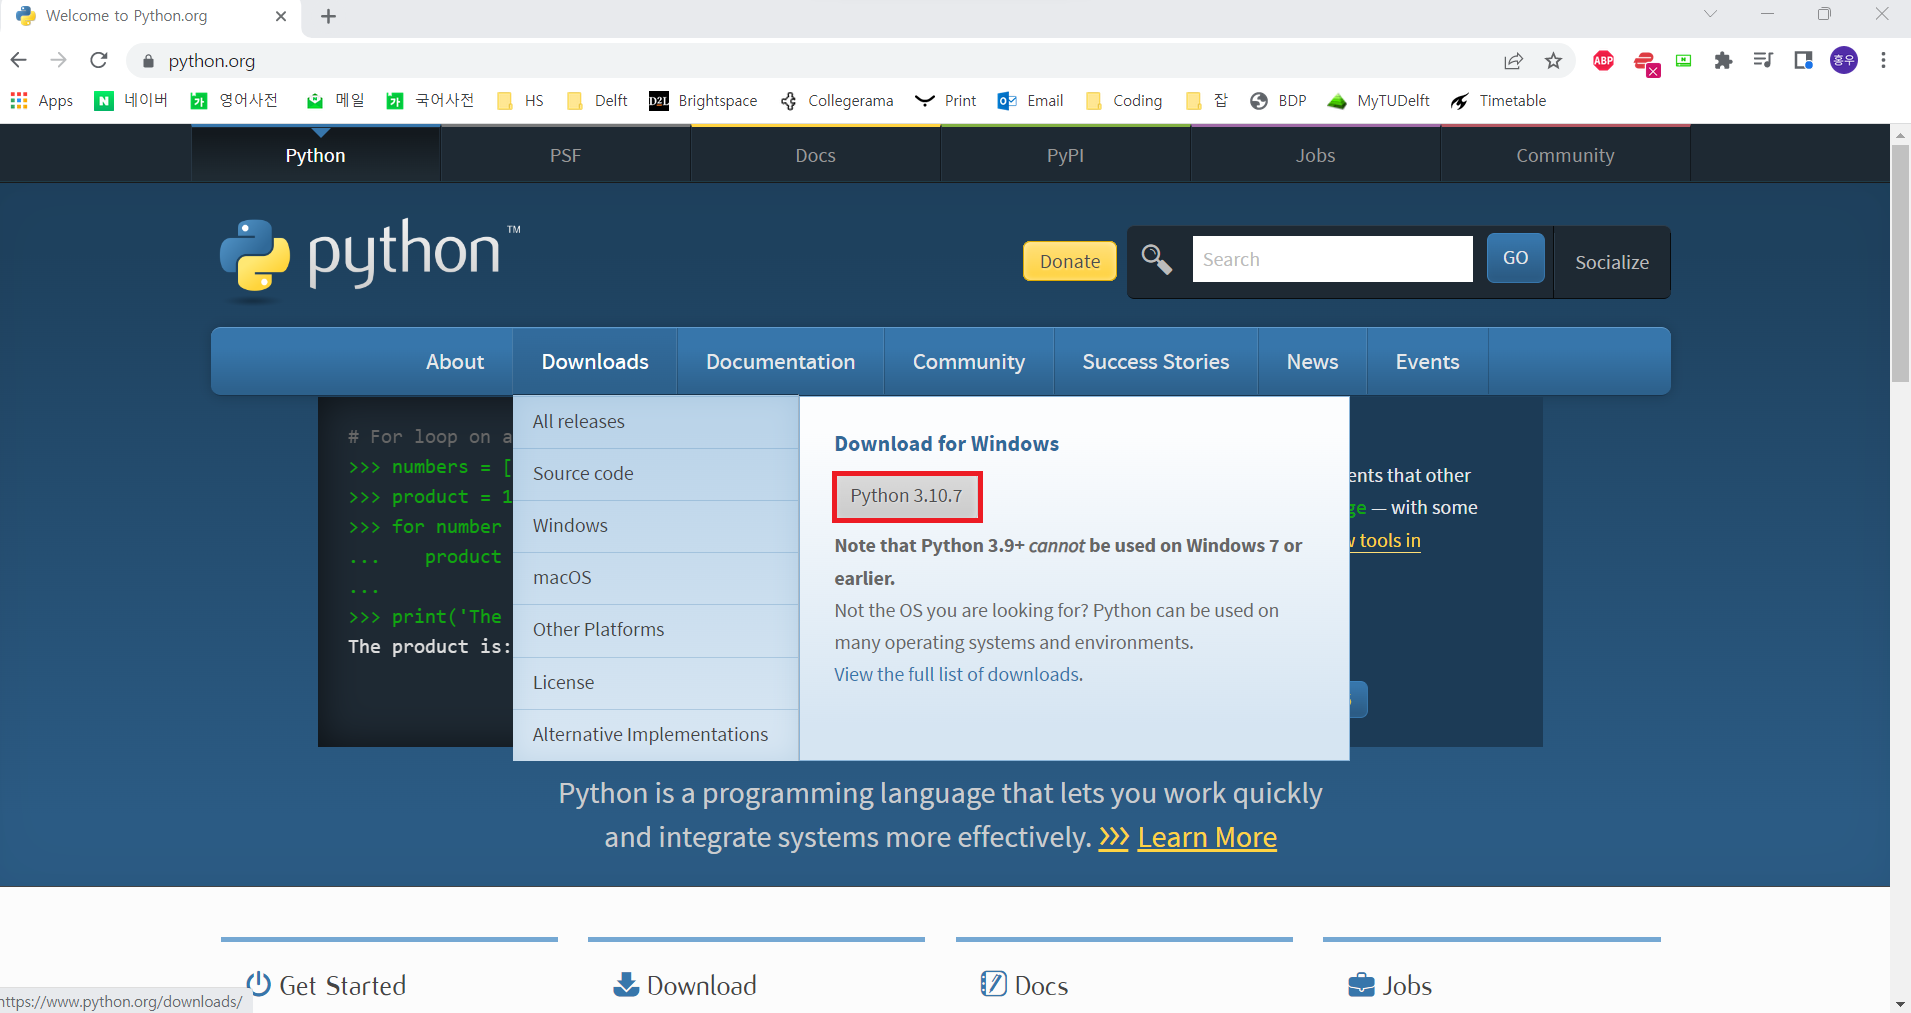Select License in Downloads menu
Viewport: 1911px width, 1013px height.
[656, 683]
